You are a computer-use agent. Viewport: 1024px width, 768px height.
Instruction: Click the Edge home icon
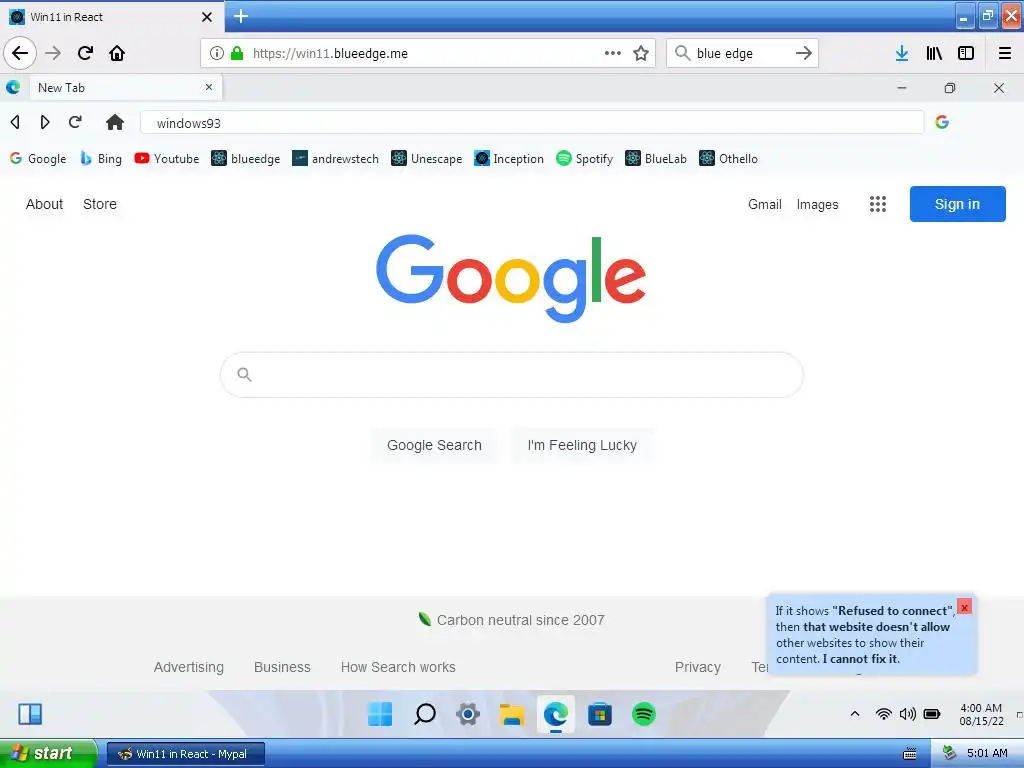point(115,122)
